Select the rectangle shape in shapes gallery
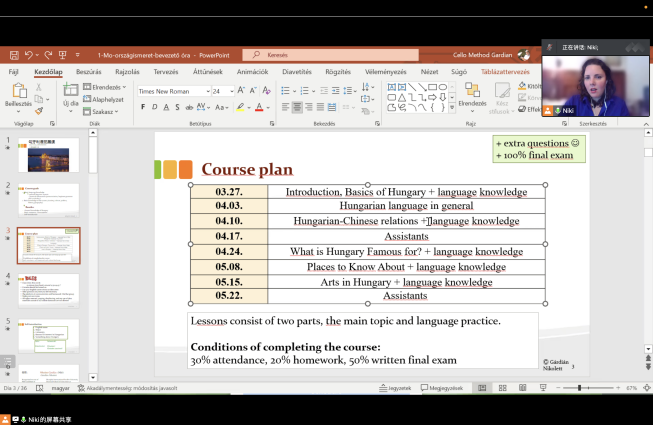The image size is (653, 425). (432, 87)
